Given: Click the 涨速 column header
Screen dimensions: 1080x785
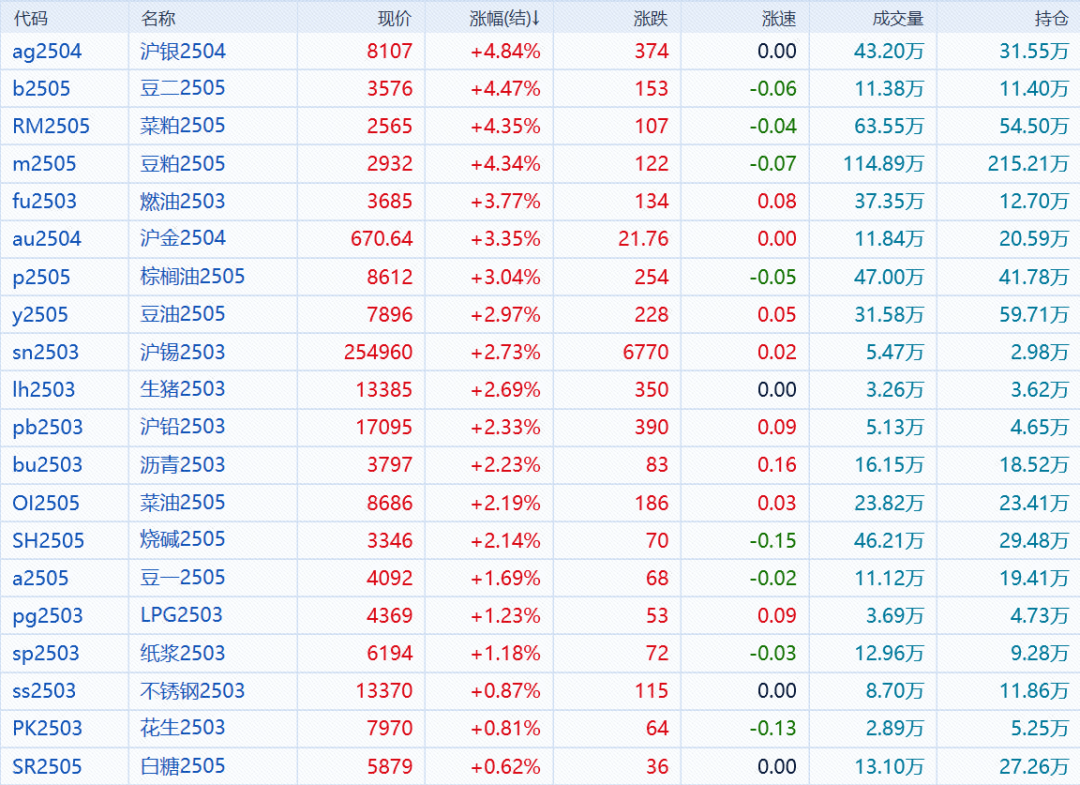Looking at the screenshot, I should (x=778, y=19).
